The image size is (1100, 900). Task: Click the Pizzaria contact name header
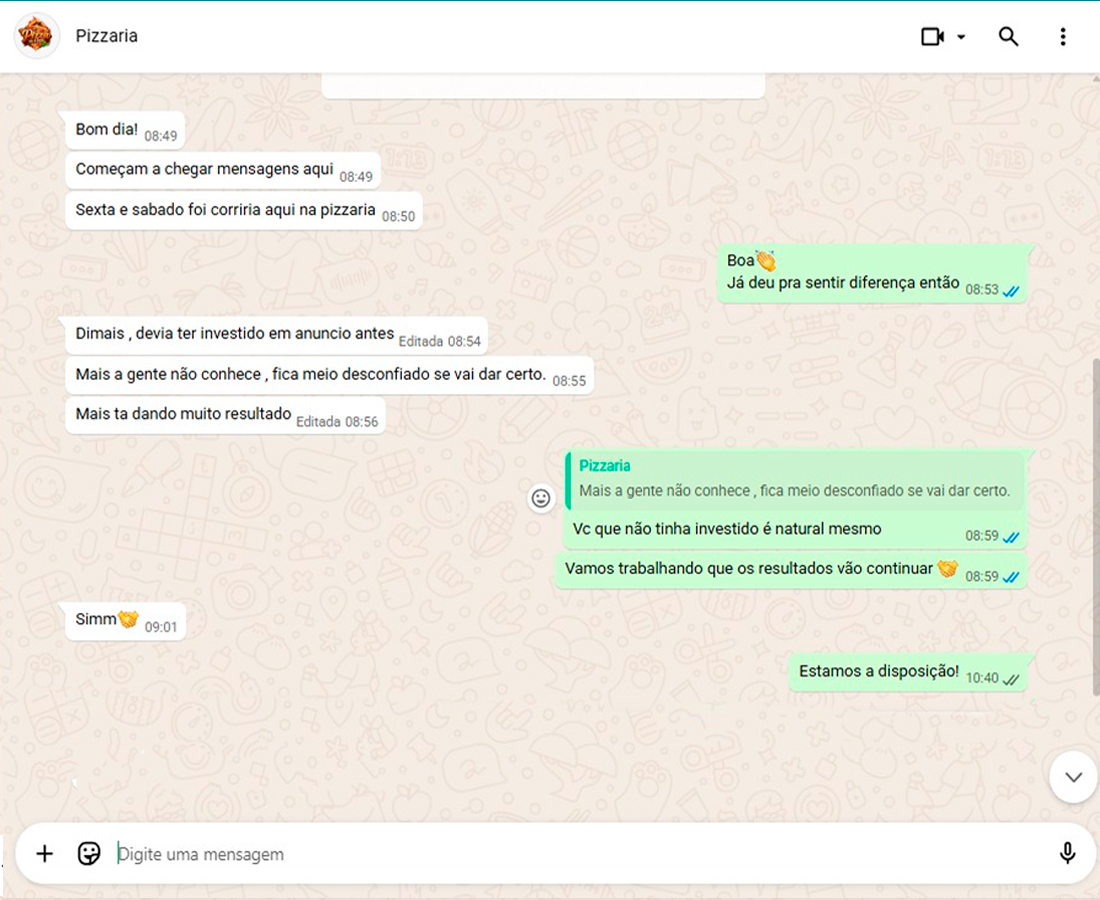pyautogui.click(x=107, y=36)
